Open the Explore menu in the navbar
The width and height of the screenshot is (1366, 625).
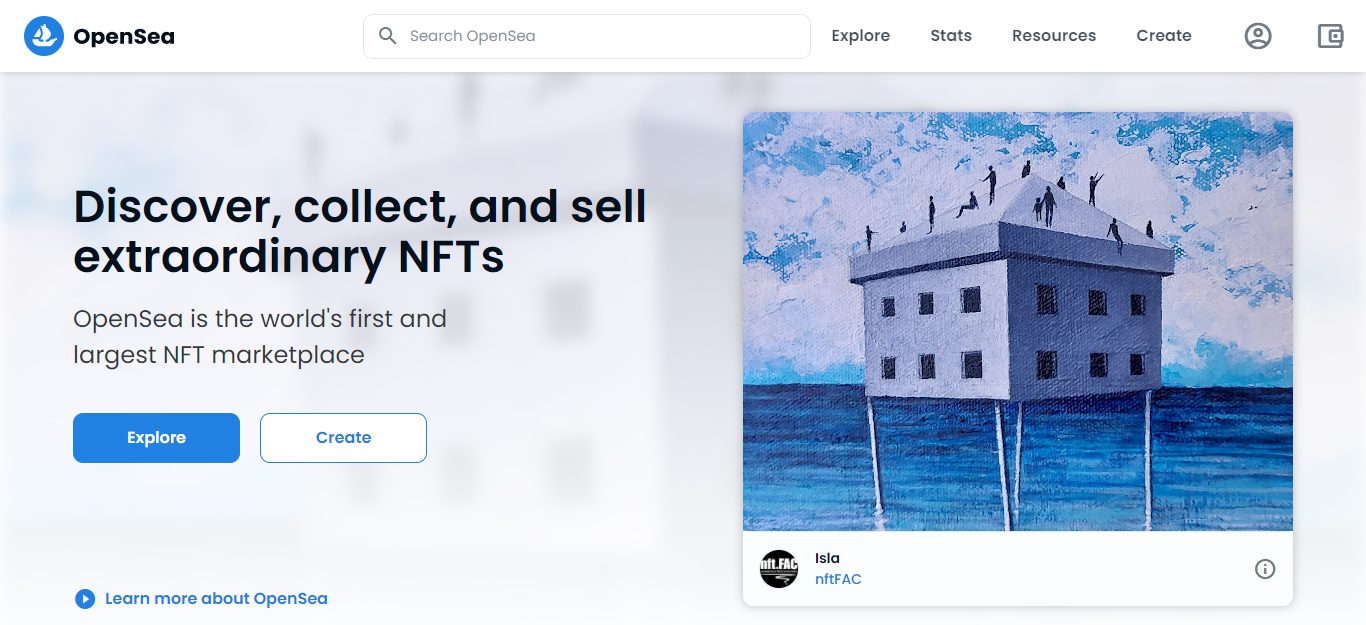[x=860, y=35]
